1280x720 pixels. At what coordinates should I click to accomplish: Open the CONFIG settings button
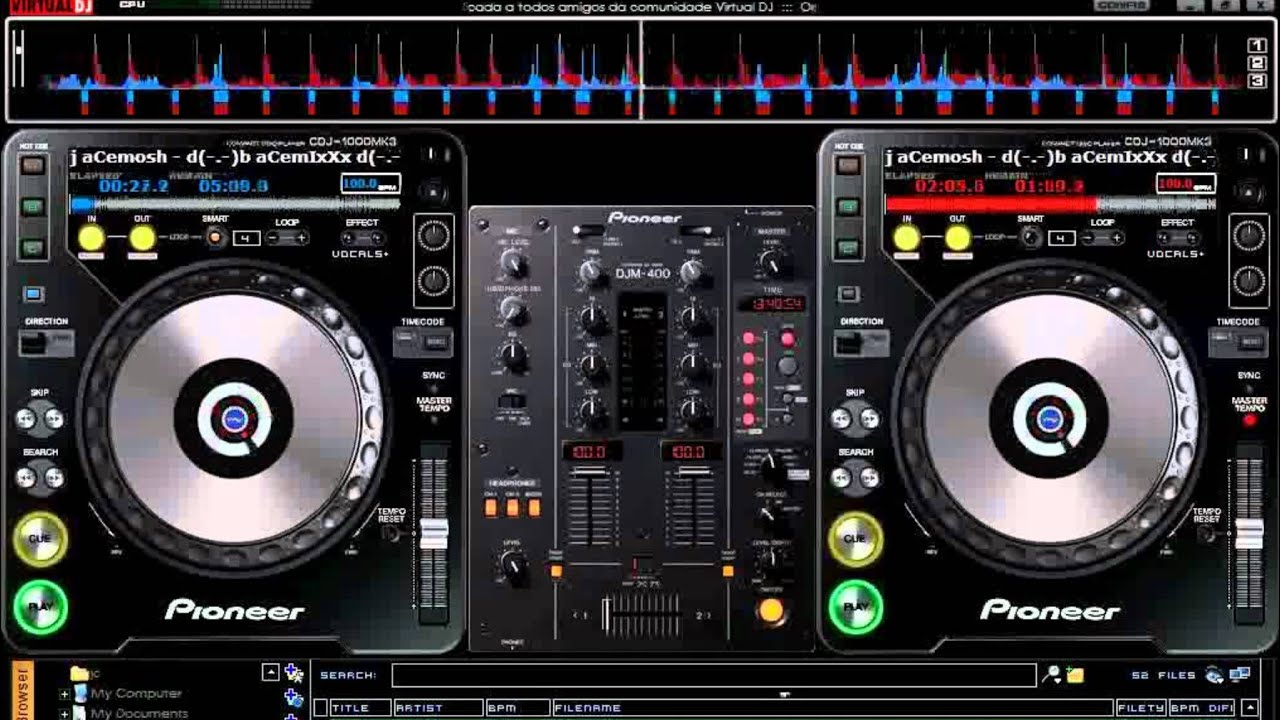(x=1122, y=6)
